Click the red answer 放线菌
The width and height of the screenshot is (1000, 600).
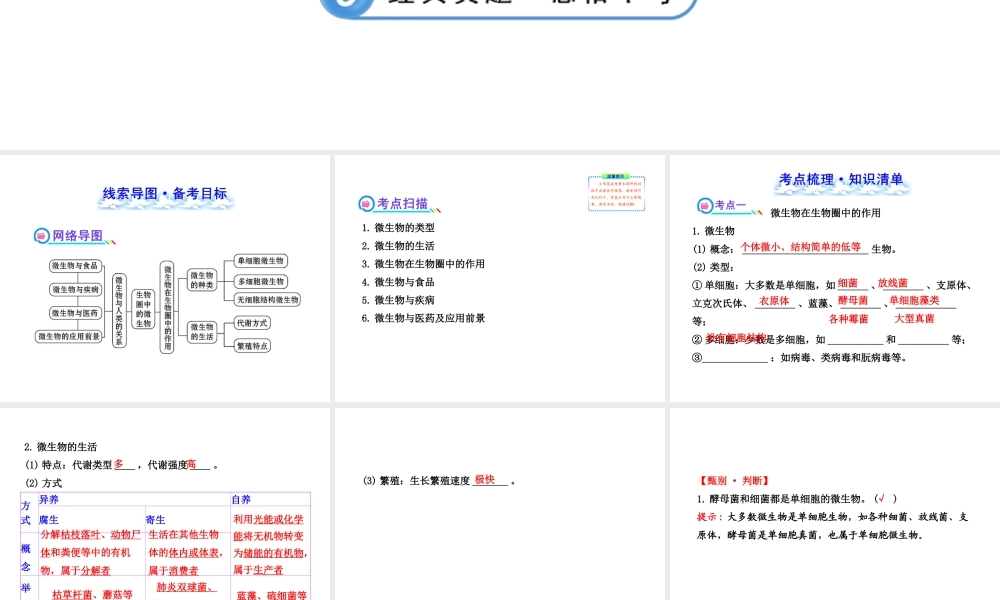892,283
